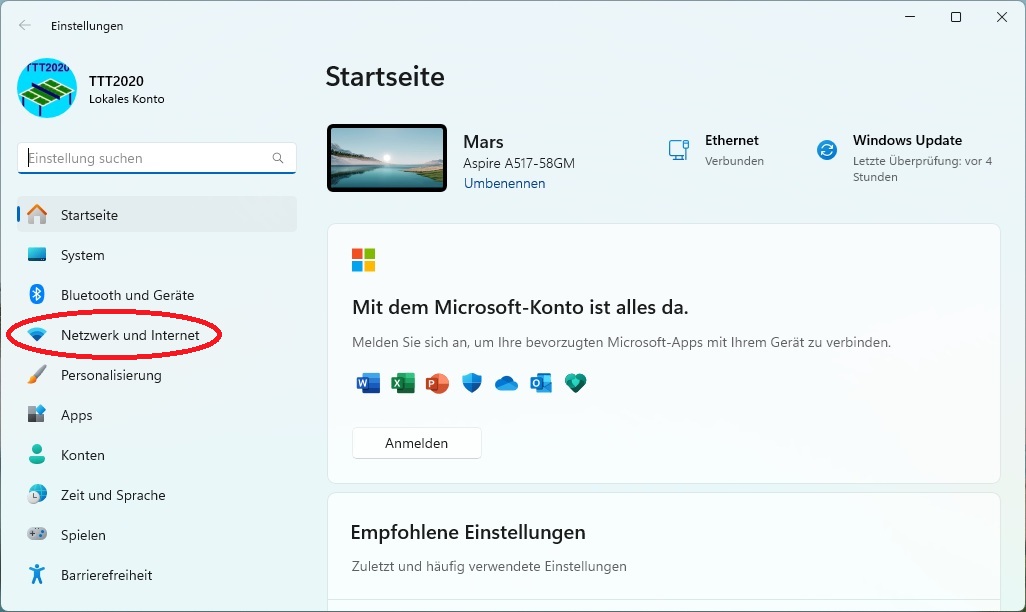
Task: Click the Konten person icon
Action: (37, 454)
